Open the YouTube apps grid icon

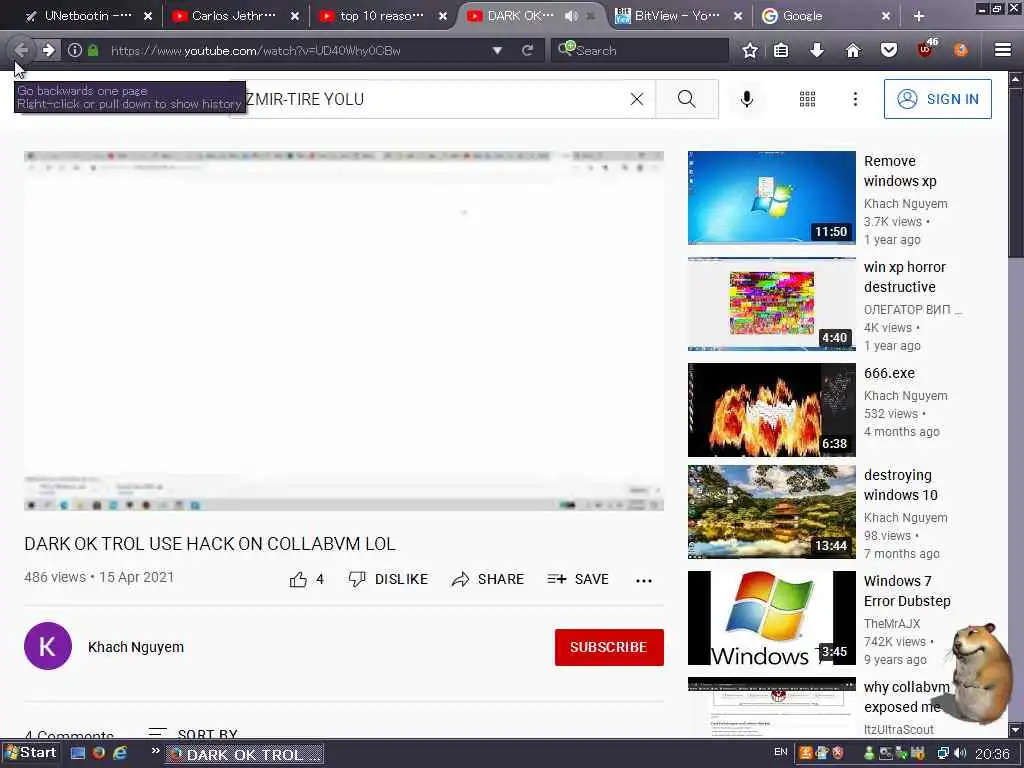[807, 99]
